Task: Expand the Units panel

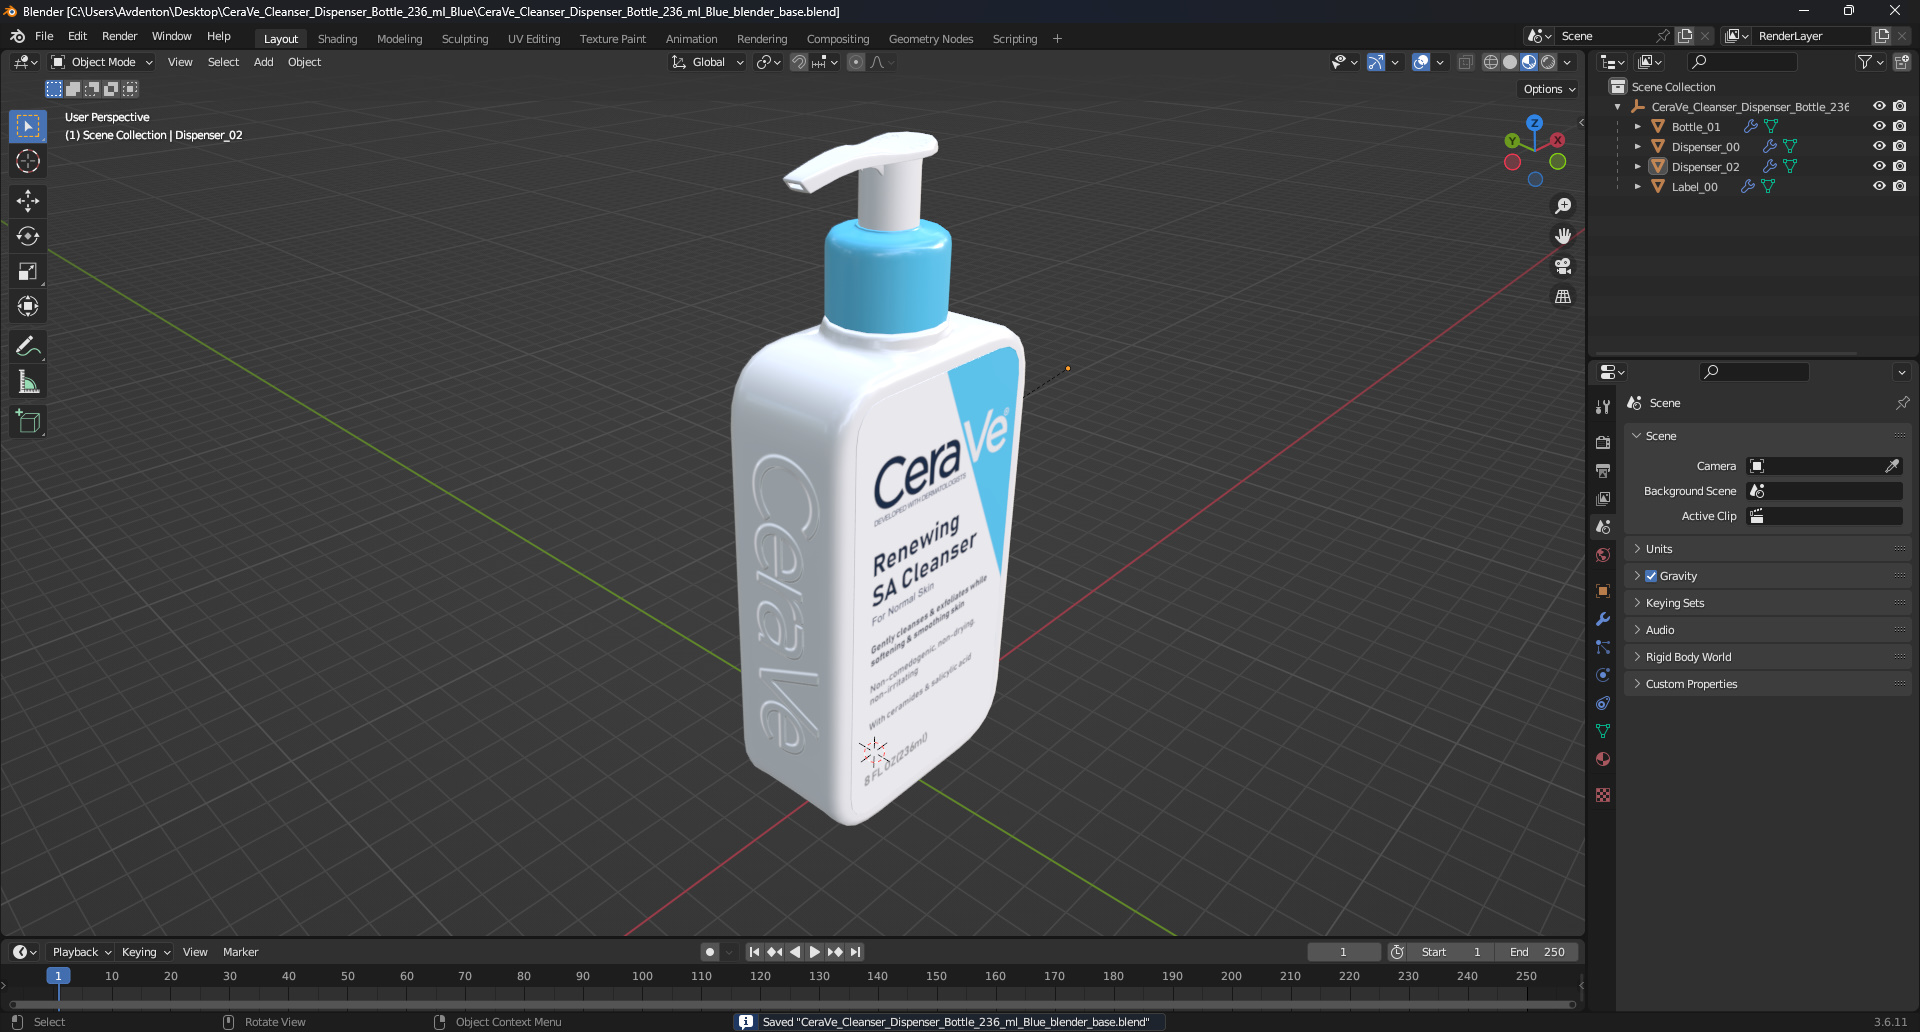Action: (1767, 549)
